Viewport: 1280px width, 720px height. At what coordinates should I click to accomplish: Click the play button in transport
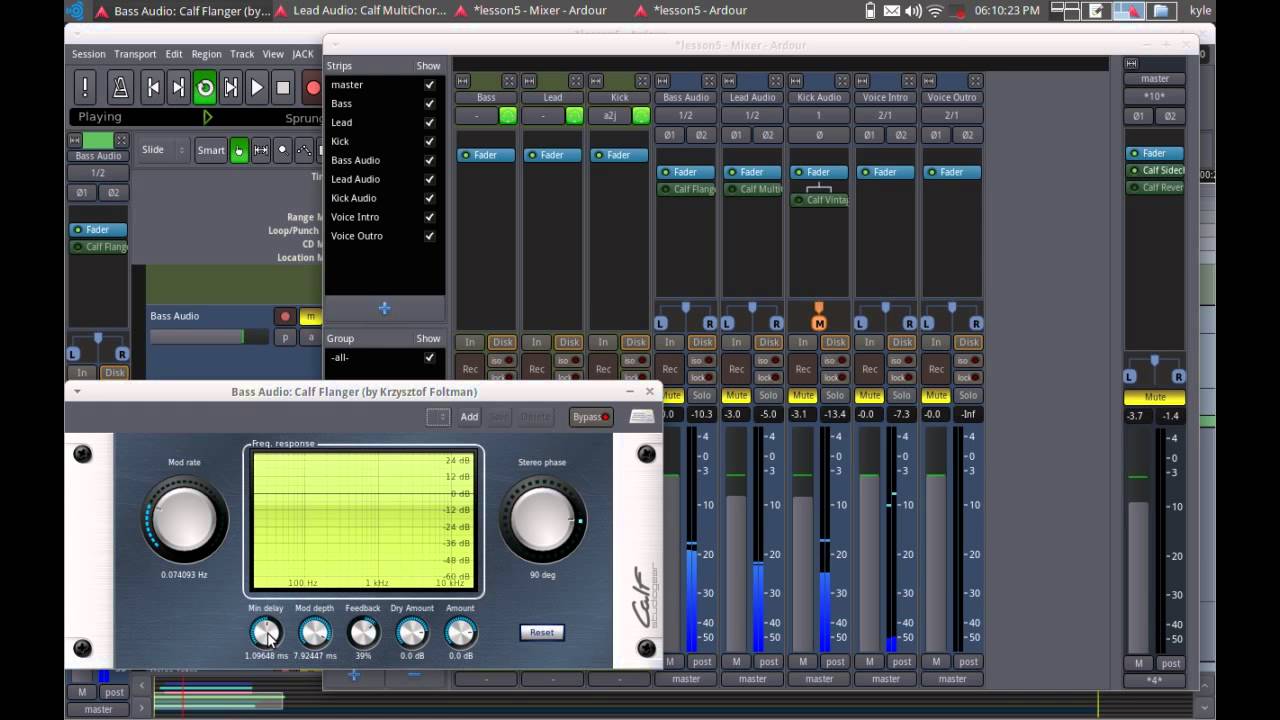click(257, 88)
